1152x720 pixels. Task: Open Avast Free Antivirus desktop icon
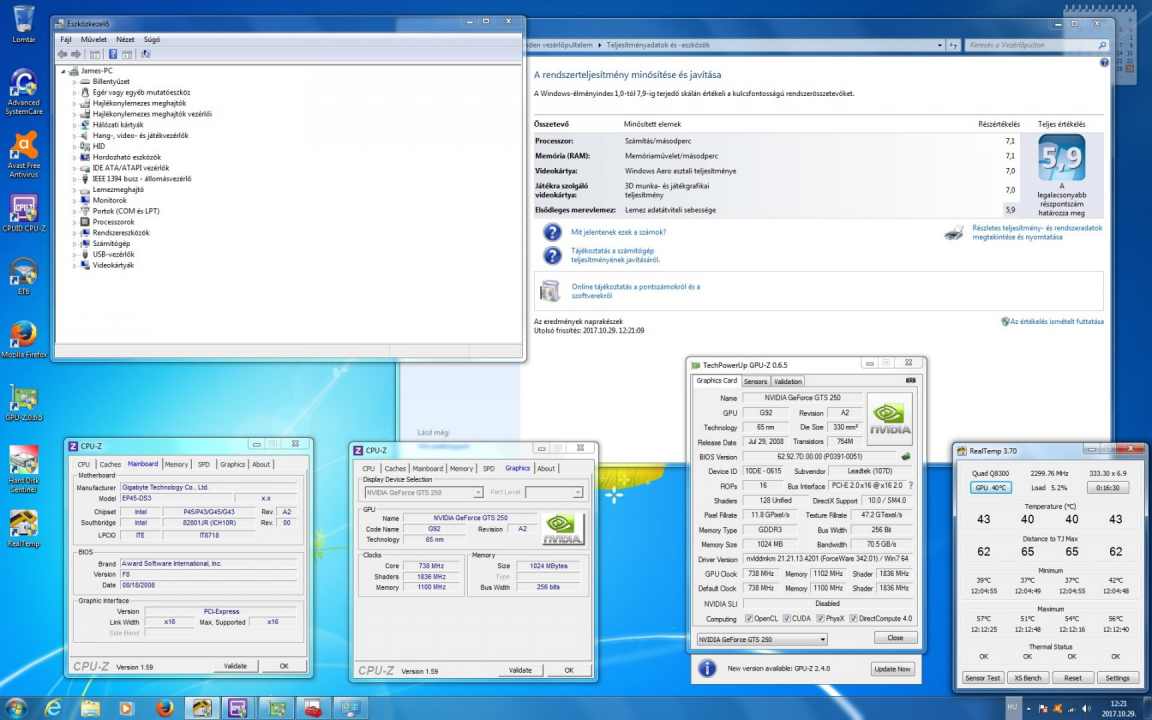click(24, 154)
